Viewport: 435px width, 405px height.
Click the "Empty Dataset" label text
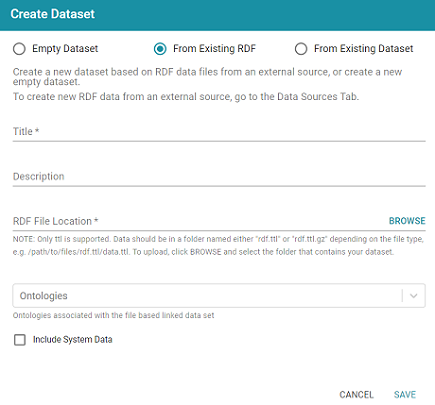tap(65, 49)
